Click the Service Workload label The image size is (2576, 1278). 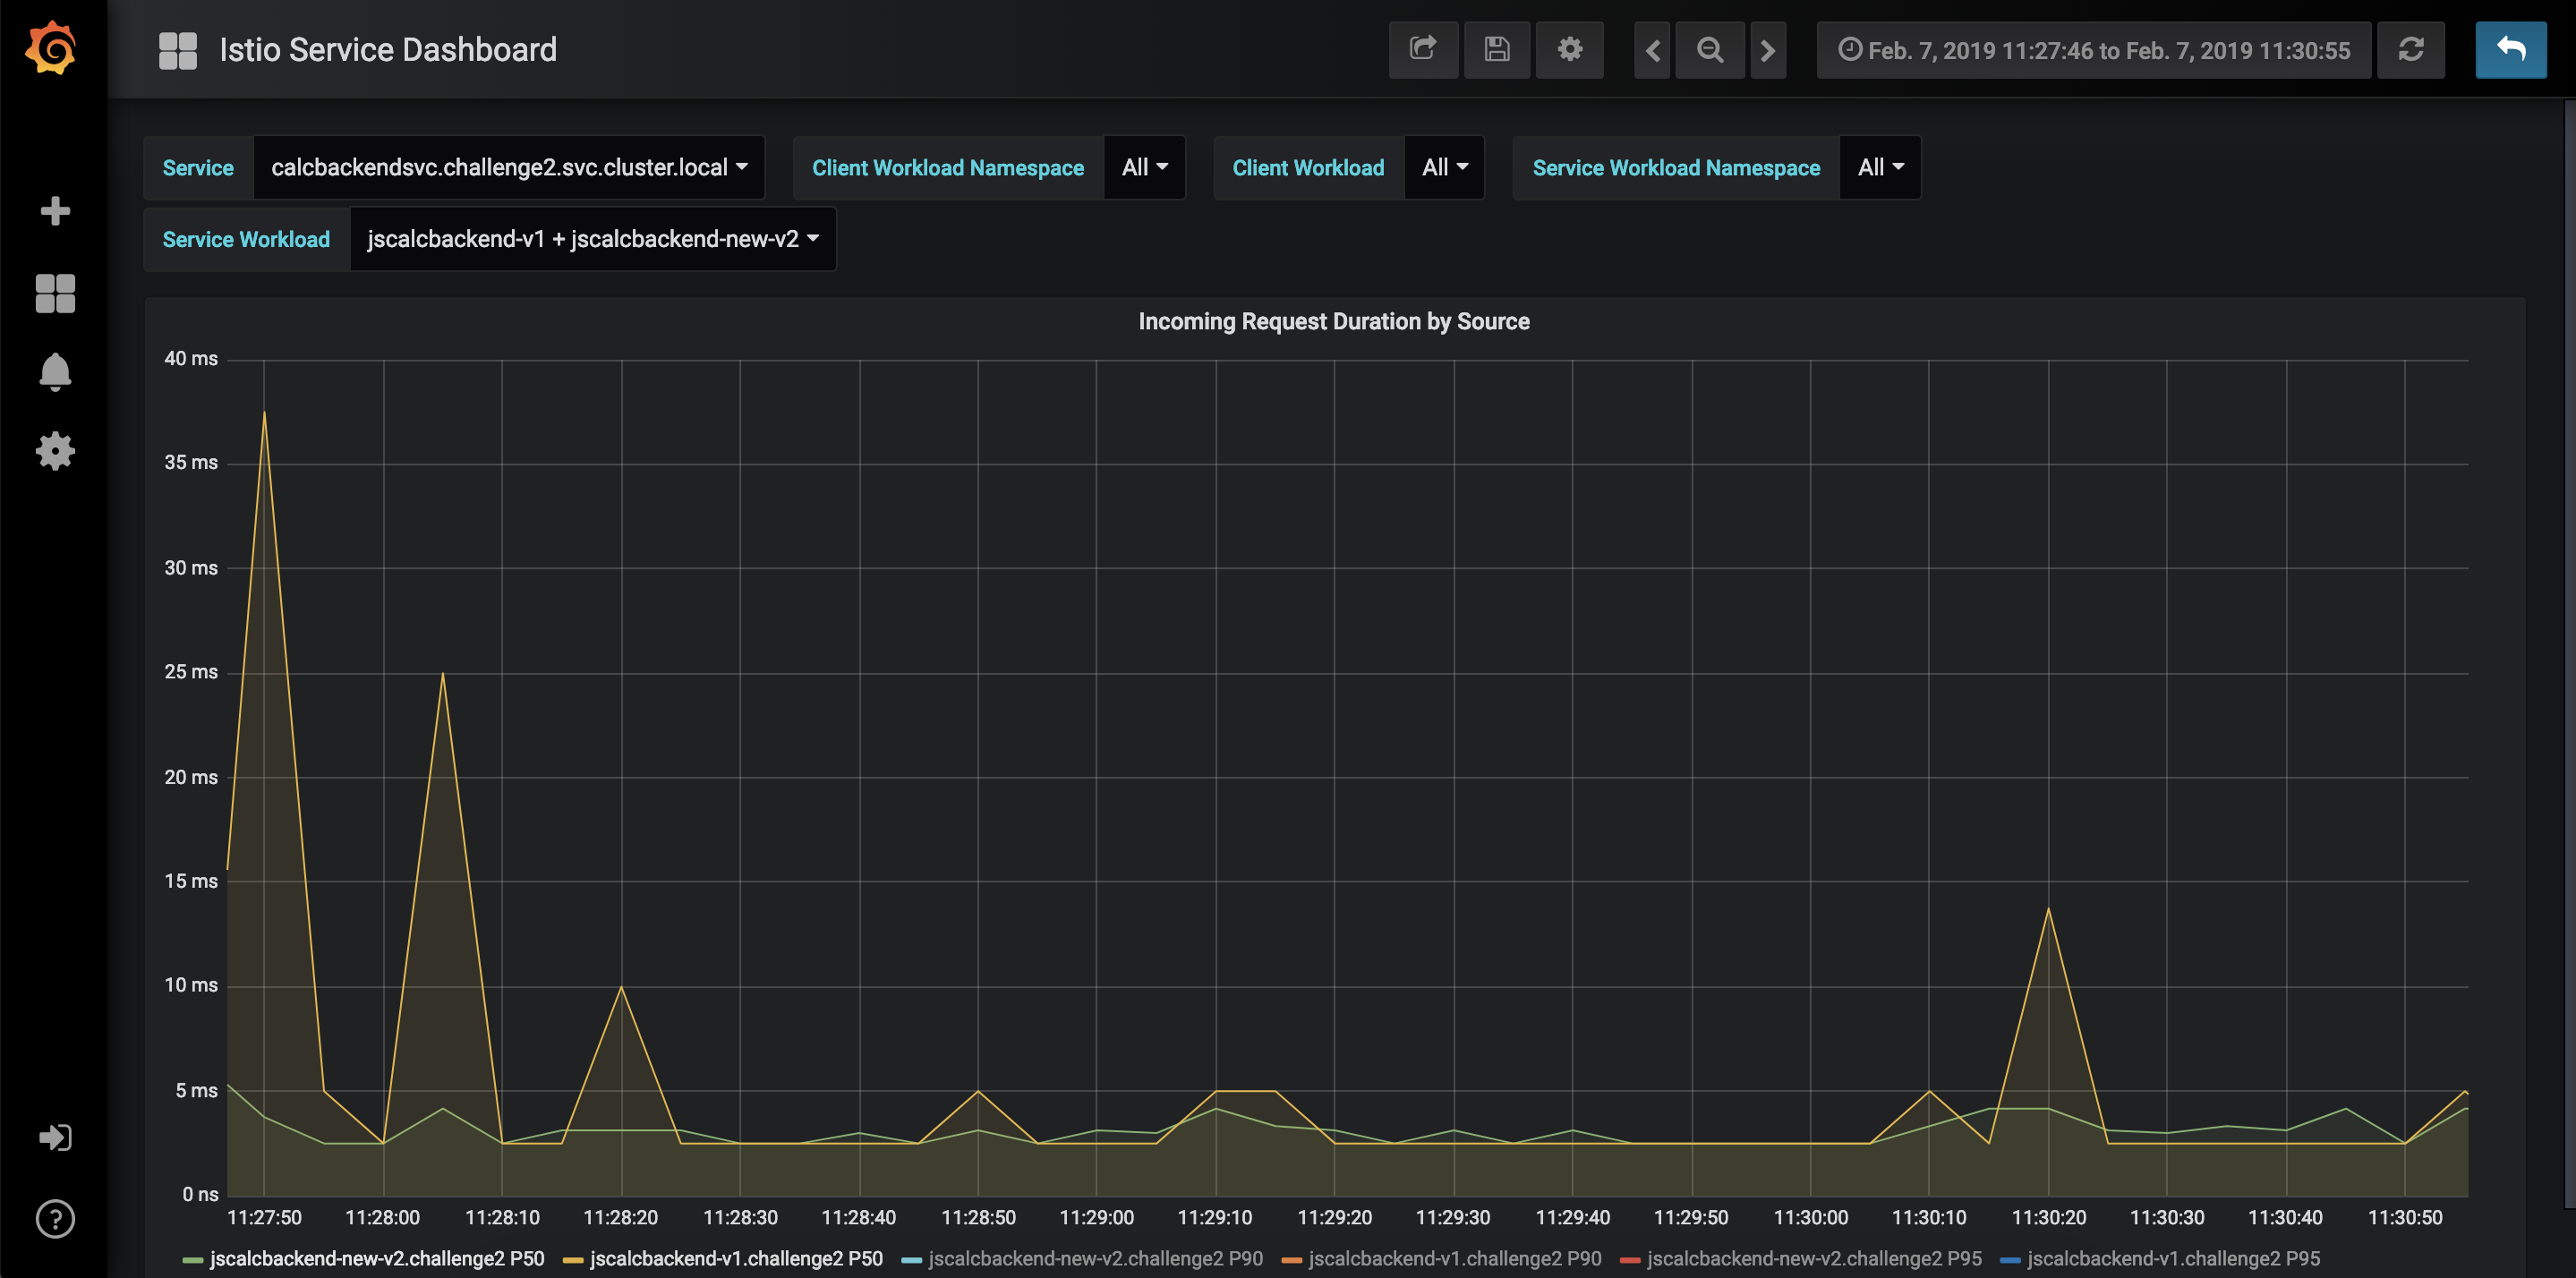click(x=246, y=239)
